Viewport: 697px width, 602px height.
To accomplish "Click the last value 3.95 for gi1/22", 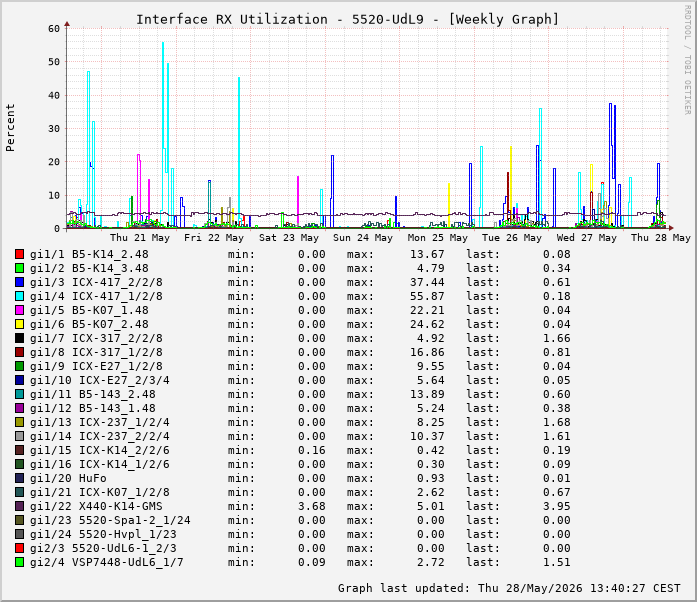I will (557, 506).
